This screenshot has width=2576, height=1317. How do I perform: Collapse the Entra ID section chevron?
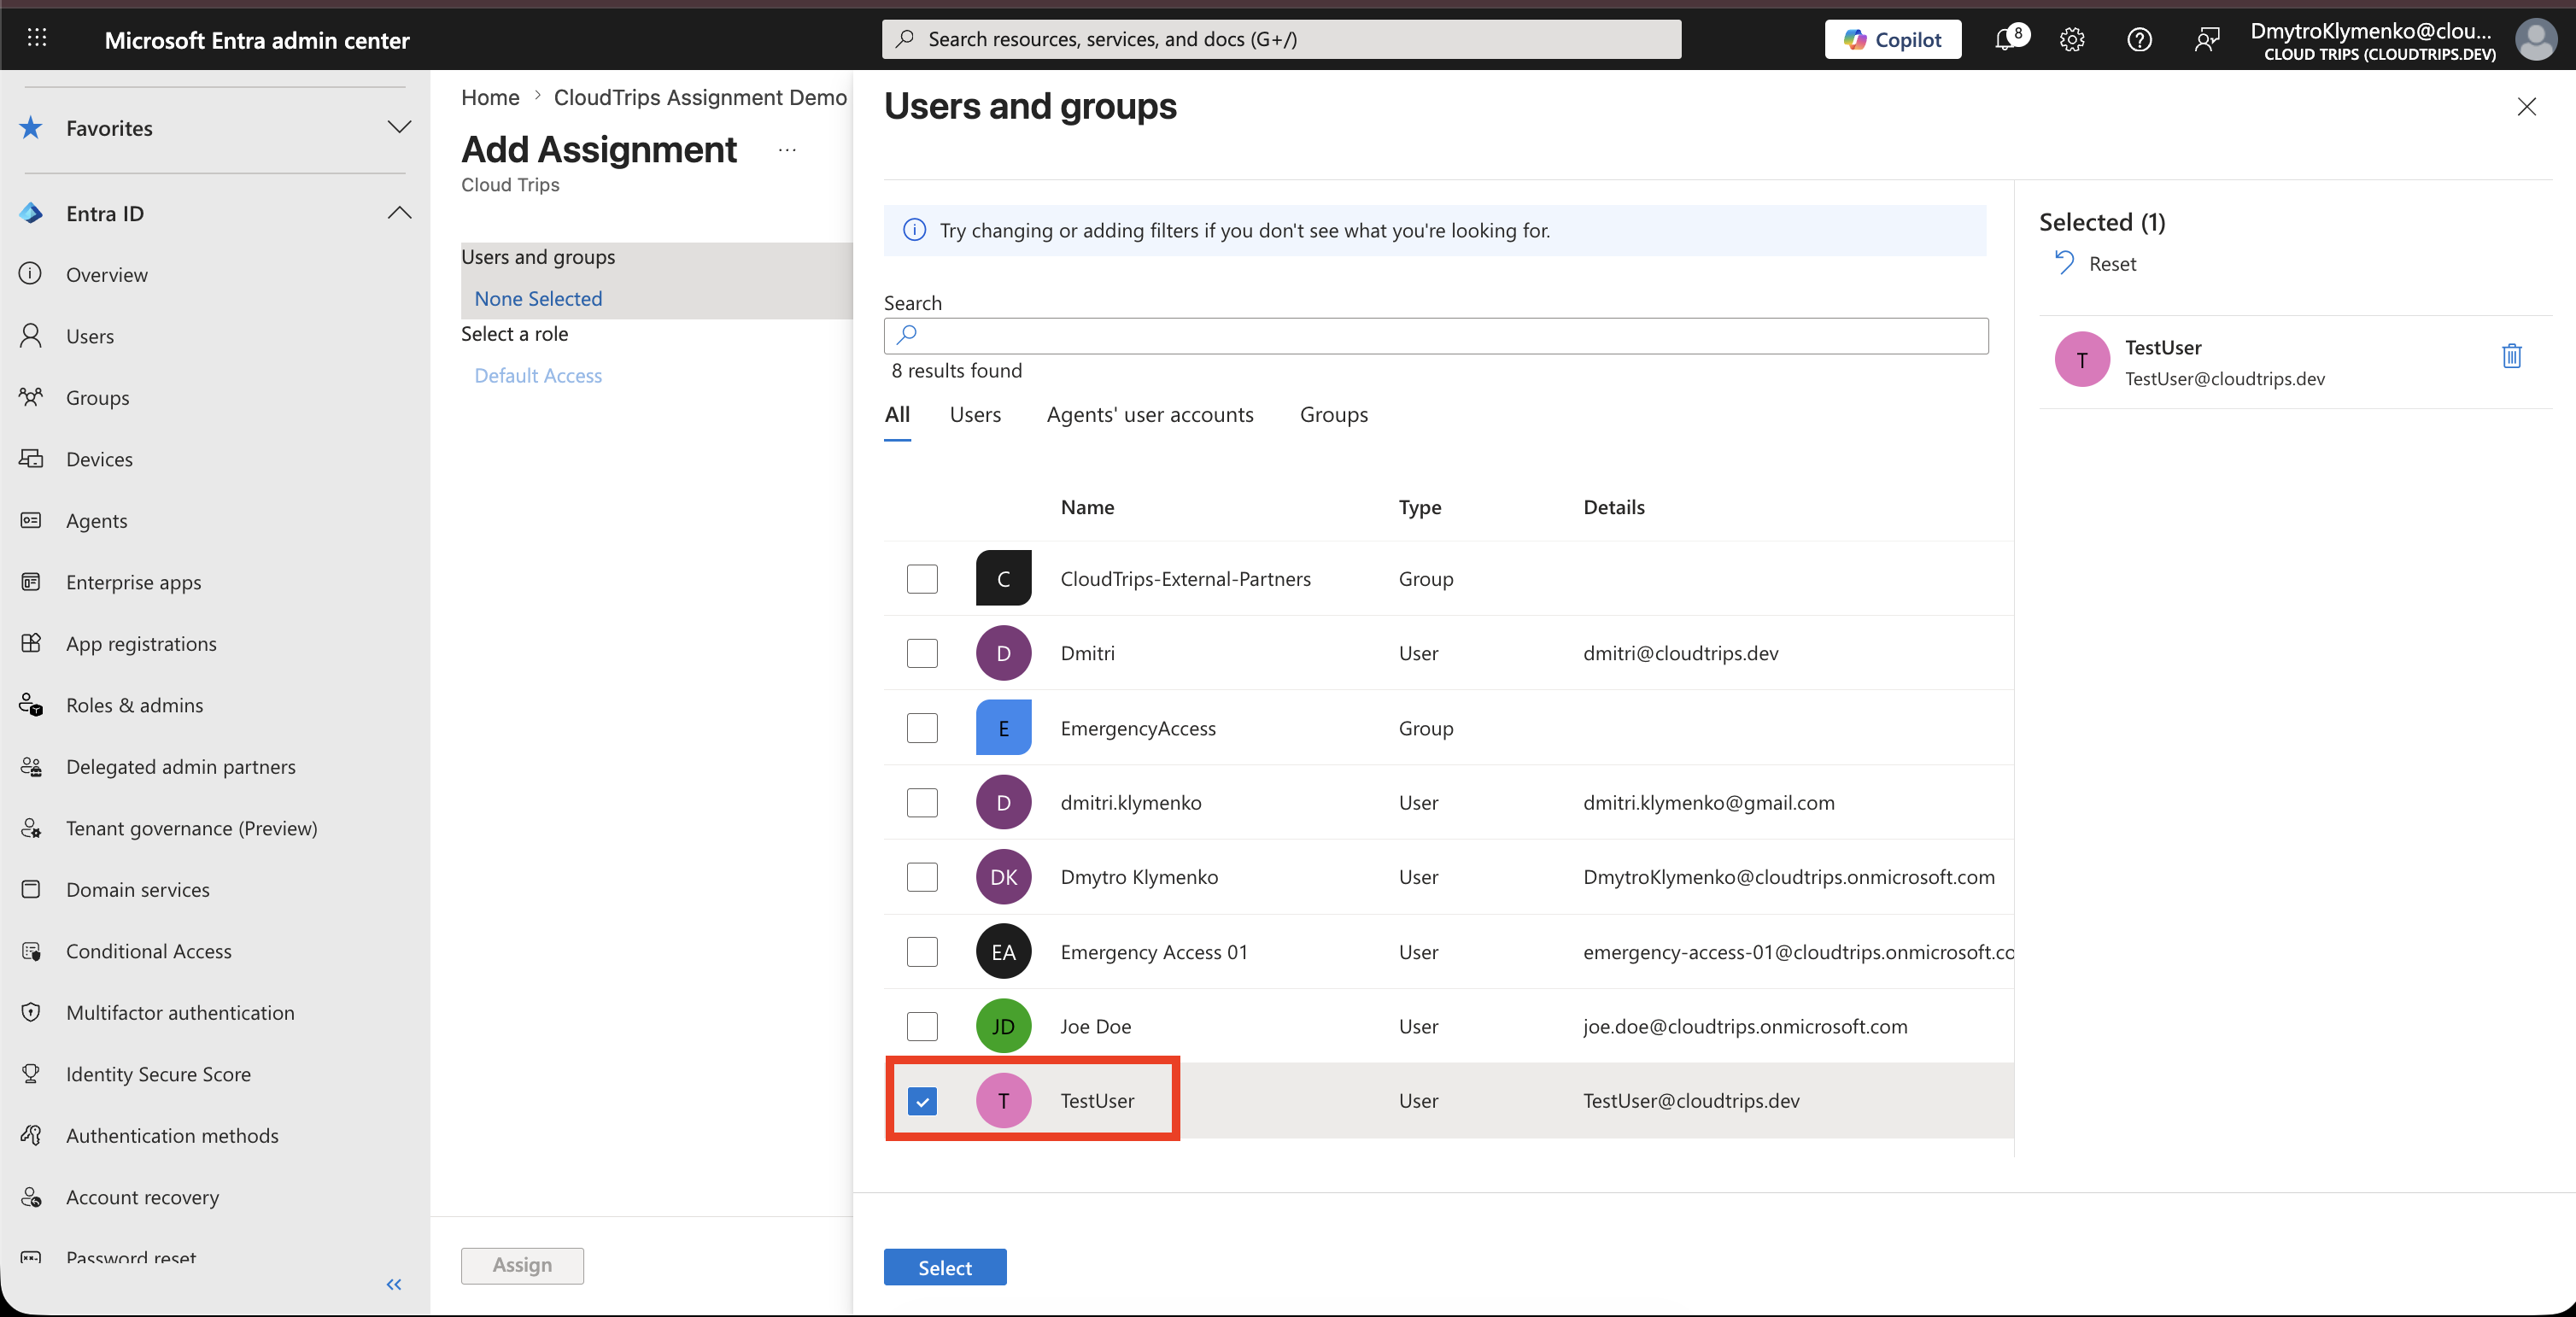(399, 212)
